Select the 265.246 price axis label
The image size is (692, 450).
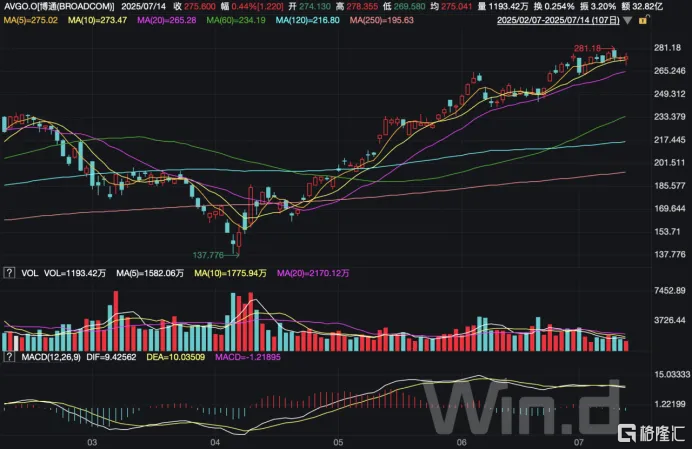[669, 71]
